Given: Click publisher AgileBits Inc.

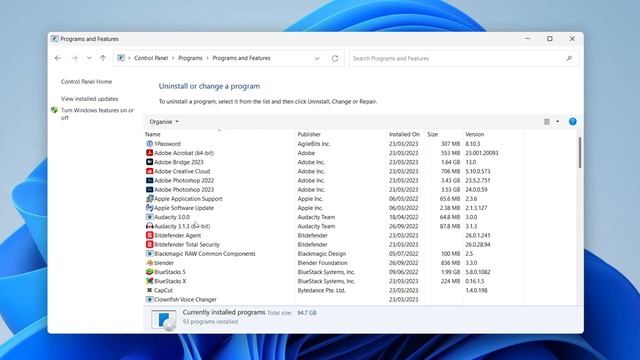Looking at the screenshot, I should coord(313,144).
